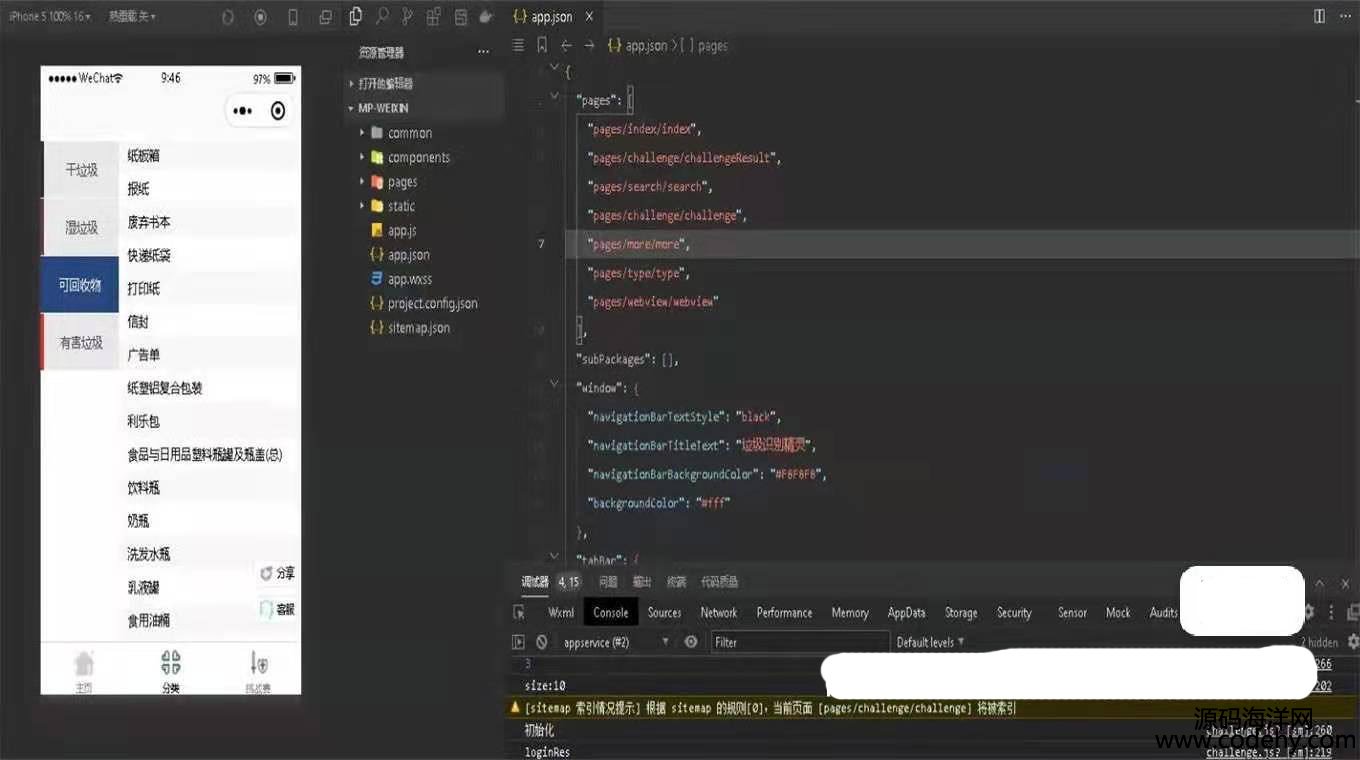The width and height of the screenshot is (1360, 760).
Task: Click the mini program capsule close circle
Action: pos(278,111)
